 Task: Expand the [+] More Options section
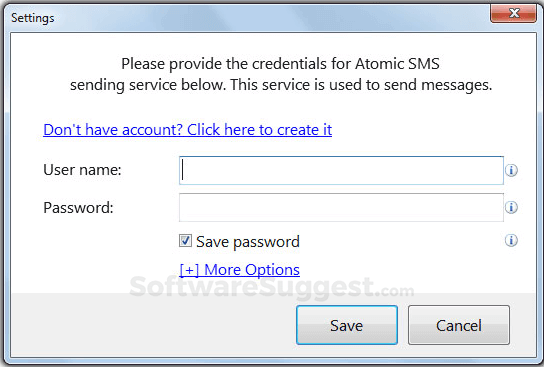[x=239, y=270]
